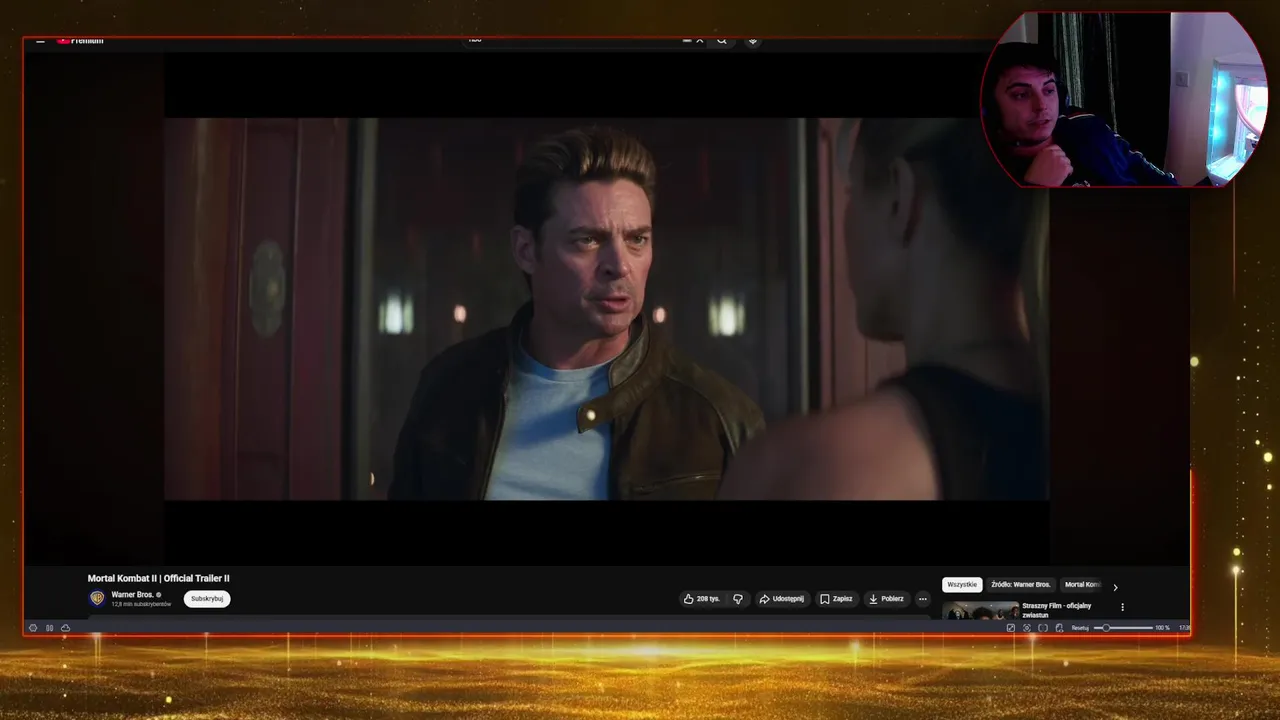Open the Straszny Film video thumbnail
This screenshot has height=720, width=1280.
pos(981,610)
